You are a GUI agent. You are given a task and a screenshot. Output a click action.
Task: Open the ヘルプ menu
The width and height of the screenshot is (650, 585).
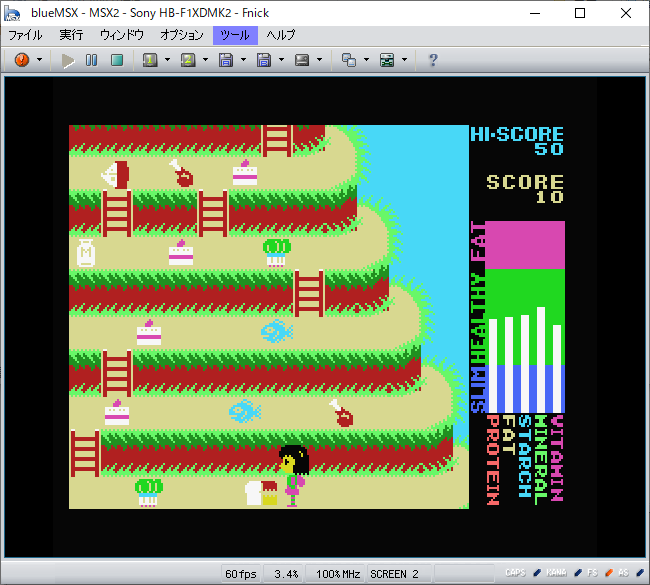click(x=281, y=35)
